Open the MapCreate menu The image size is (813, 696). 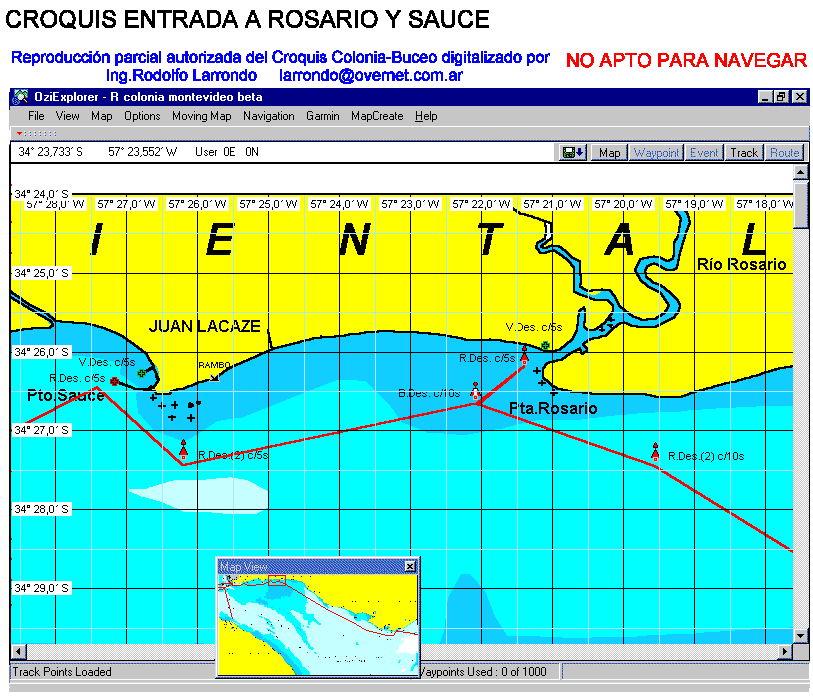point(377,116)
